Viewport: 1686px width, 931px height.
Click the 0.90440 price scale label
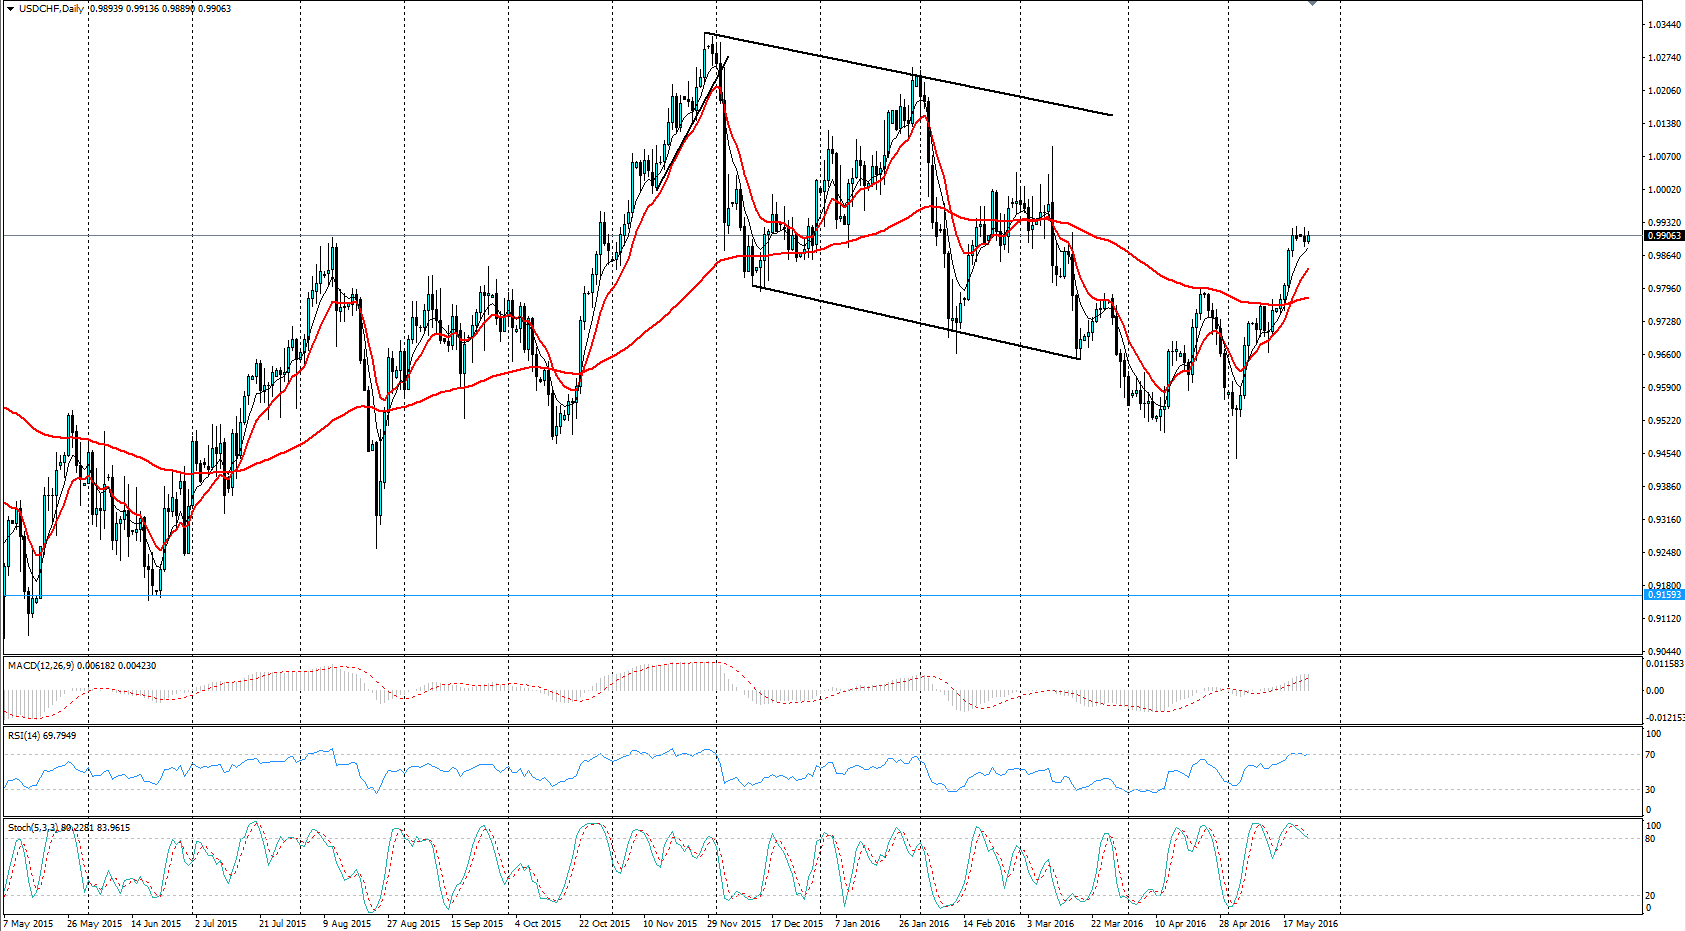[1664, 652]
